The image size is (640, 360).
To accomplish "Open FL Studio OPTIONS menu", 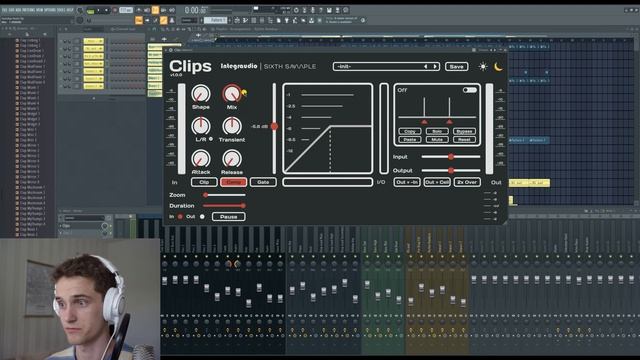I will coord(50,10).
